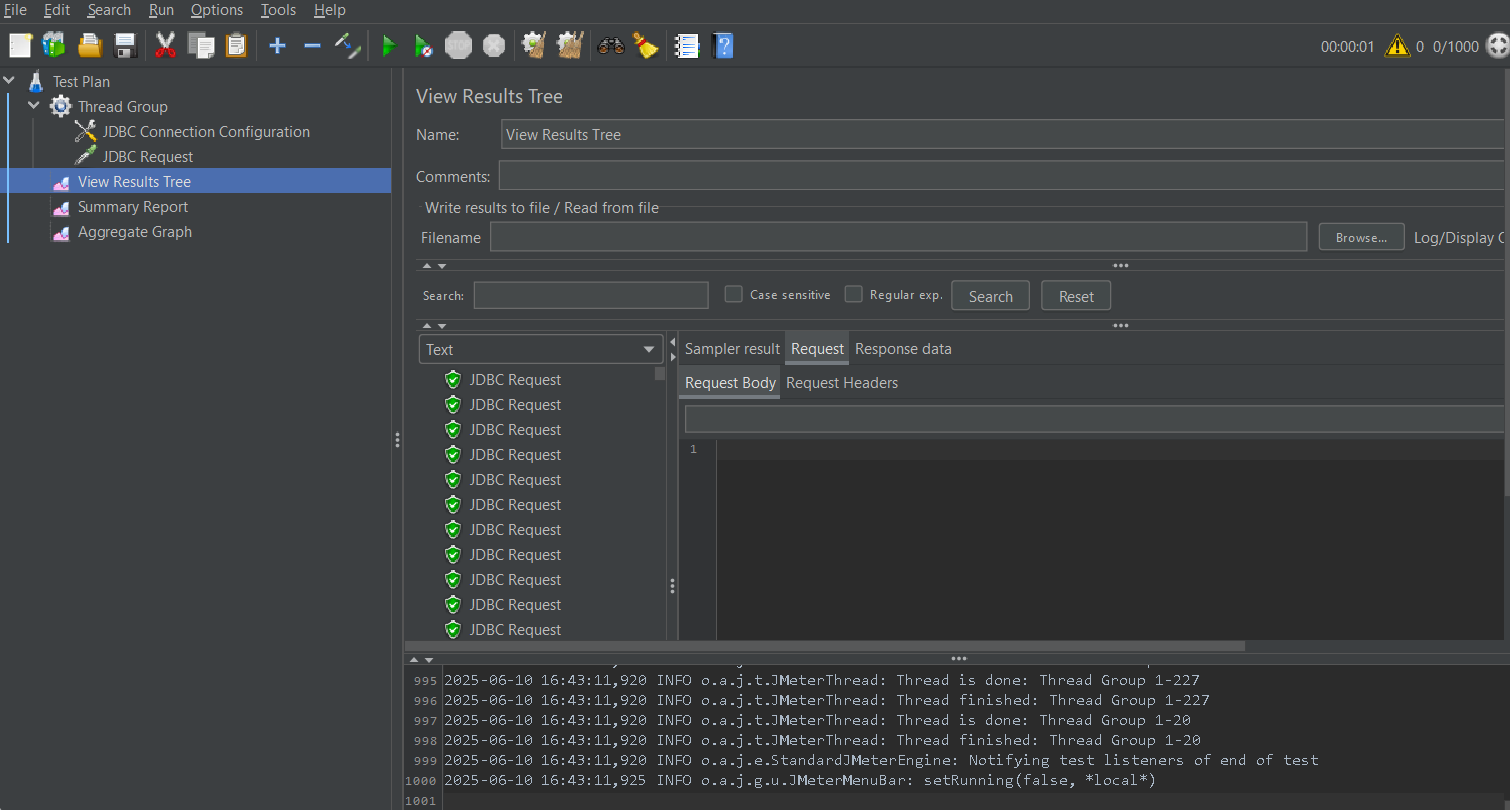This screenshot has width=1510, height=810.
Task: Open the Templates icon in toolbar
Action: click(54, 45)
